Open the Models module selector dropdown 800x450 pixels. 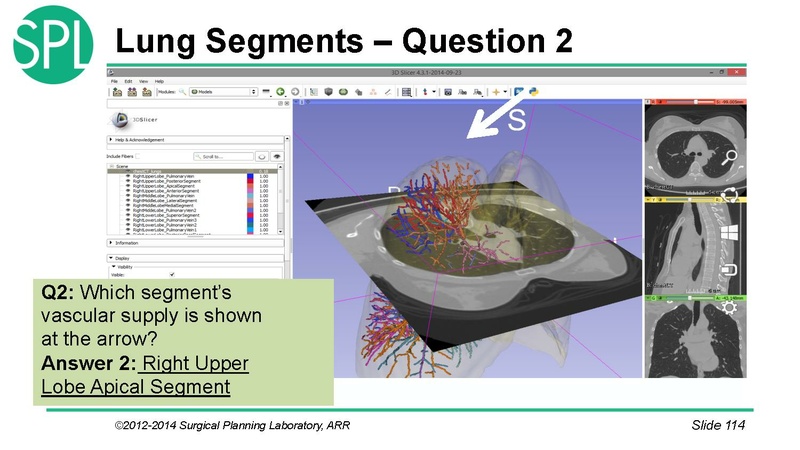(223, 92)
